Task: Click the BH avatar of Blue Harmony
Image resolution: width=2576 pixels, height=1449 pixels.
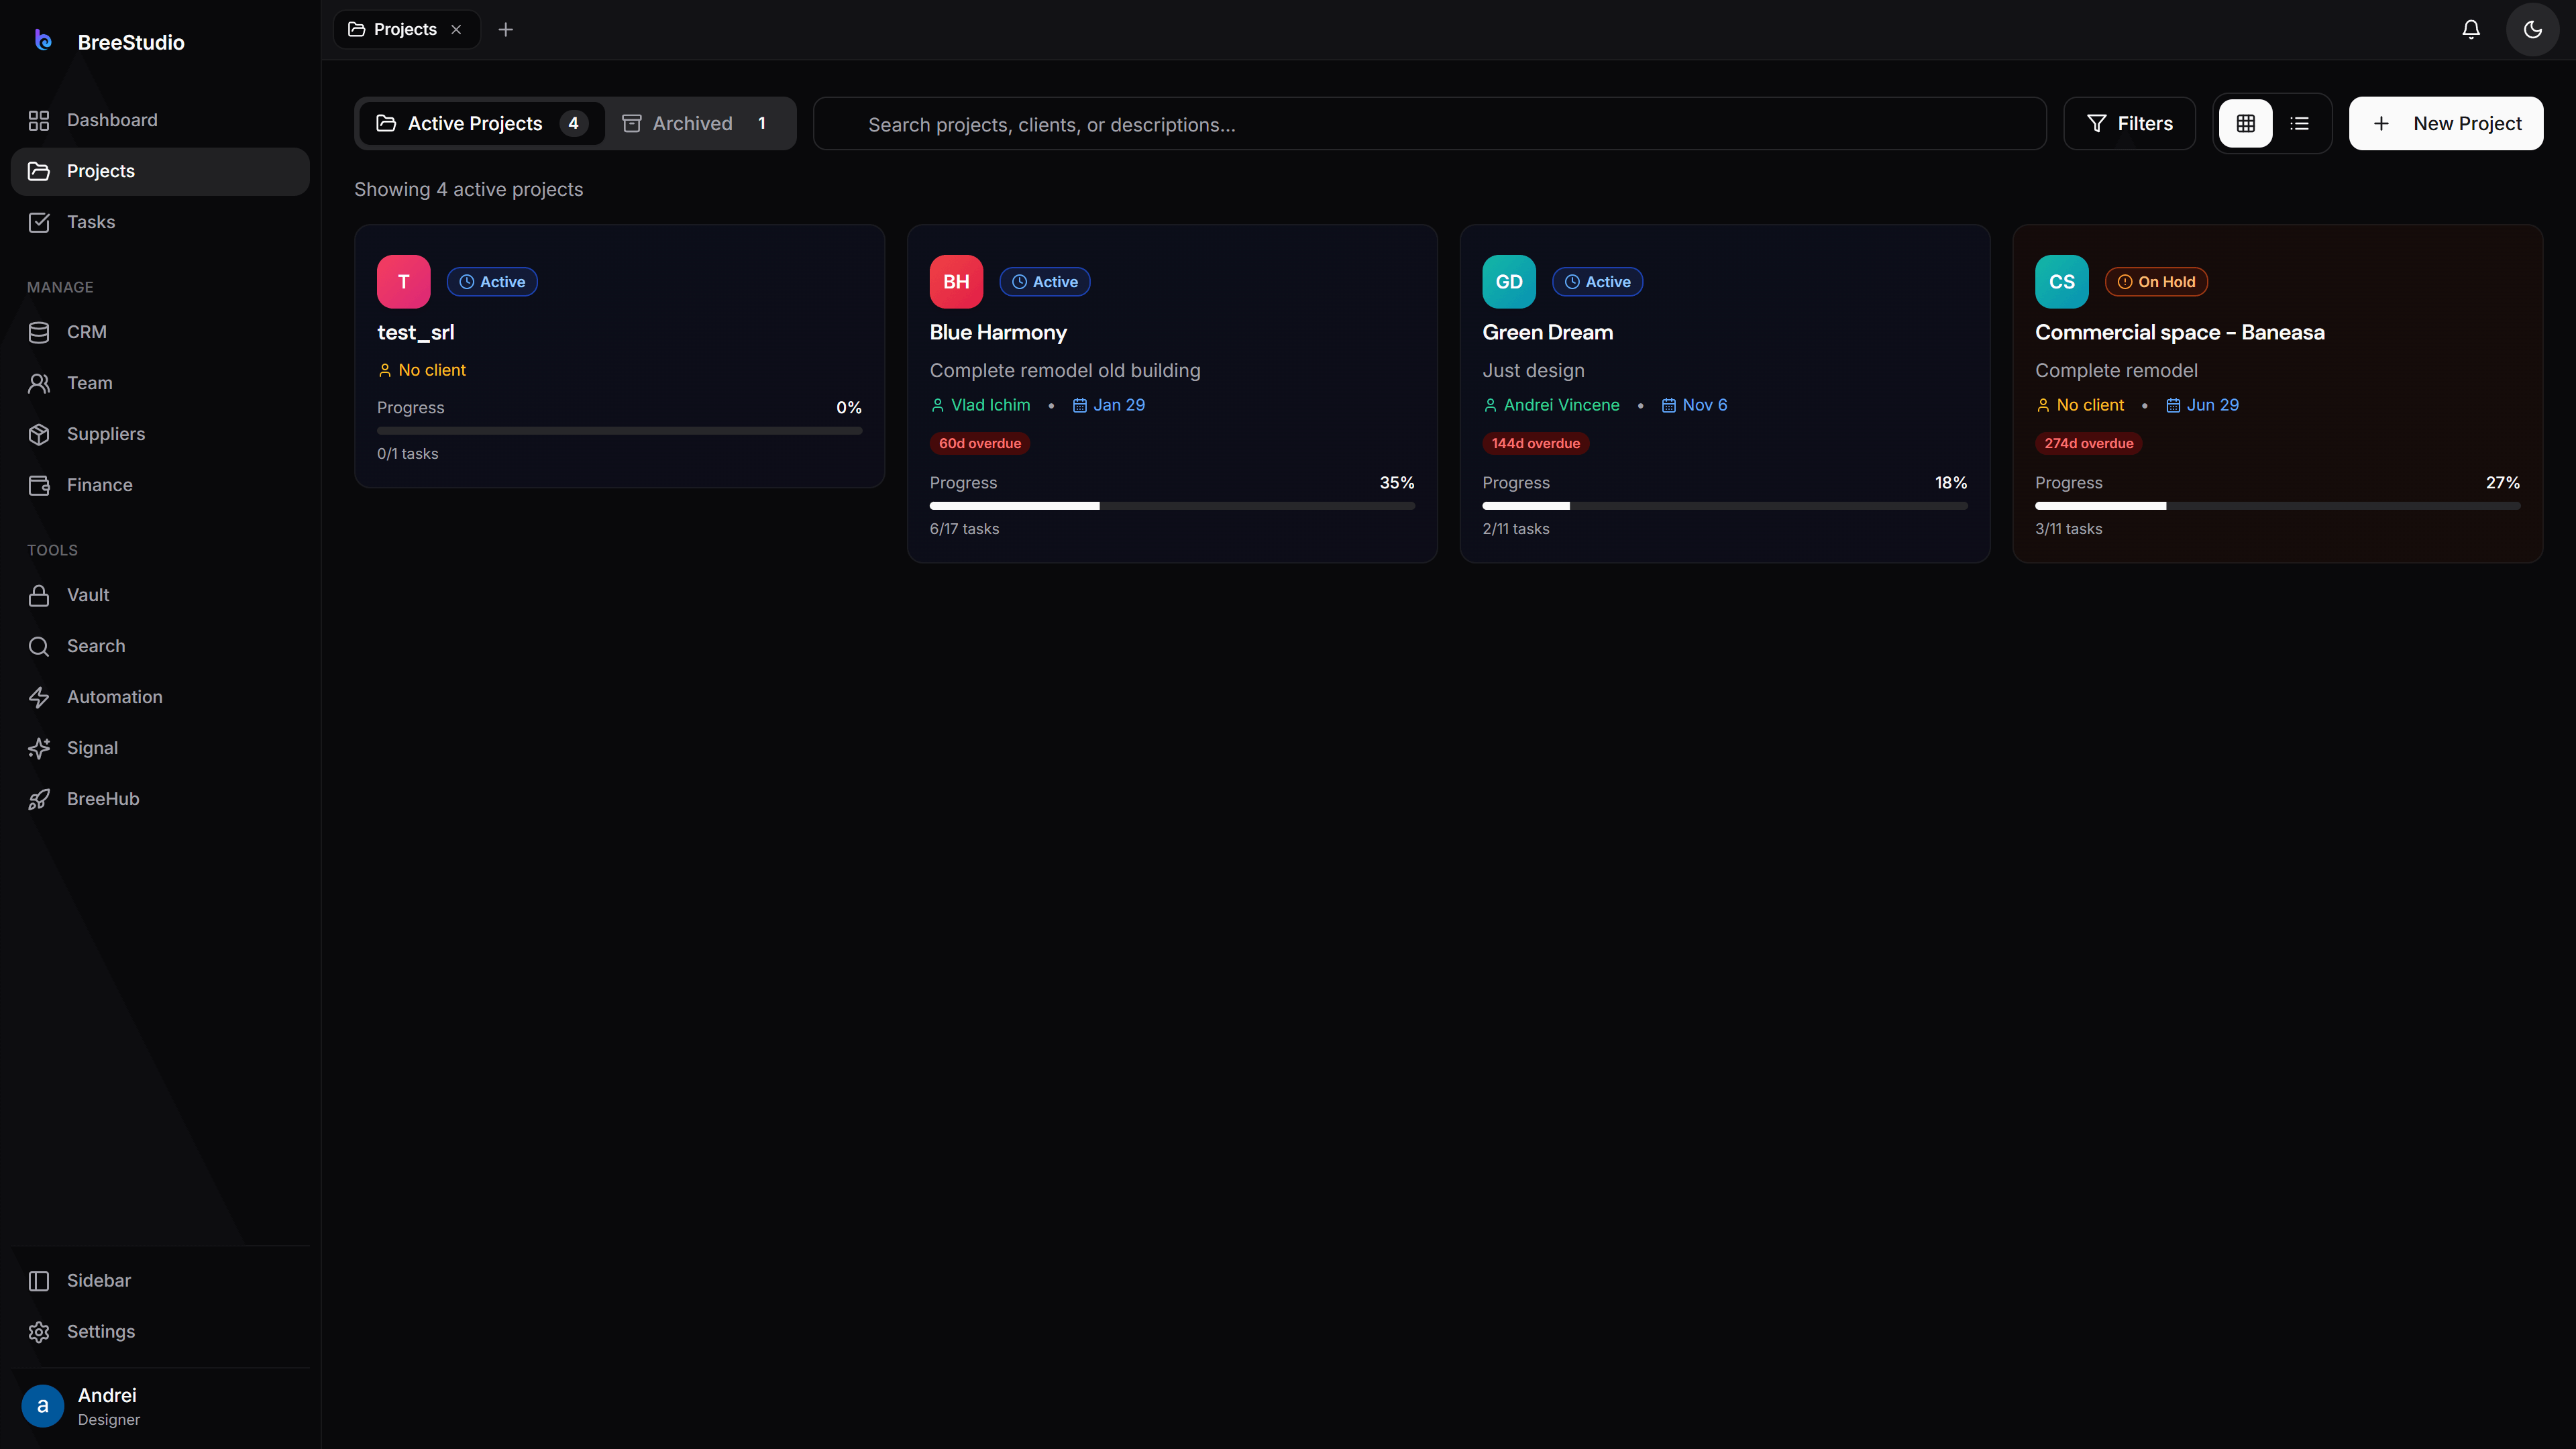Action: (x=957, y=282)
